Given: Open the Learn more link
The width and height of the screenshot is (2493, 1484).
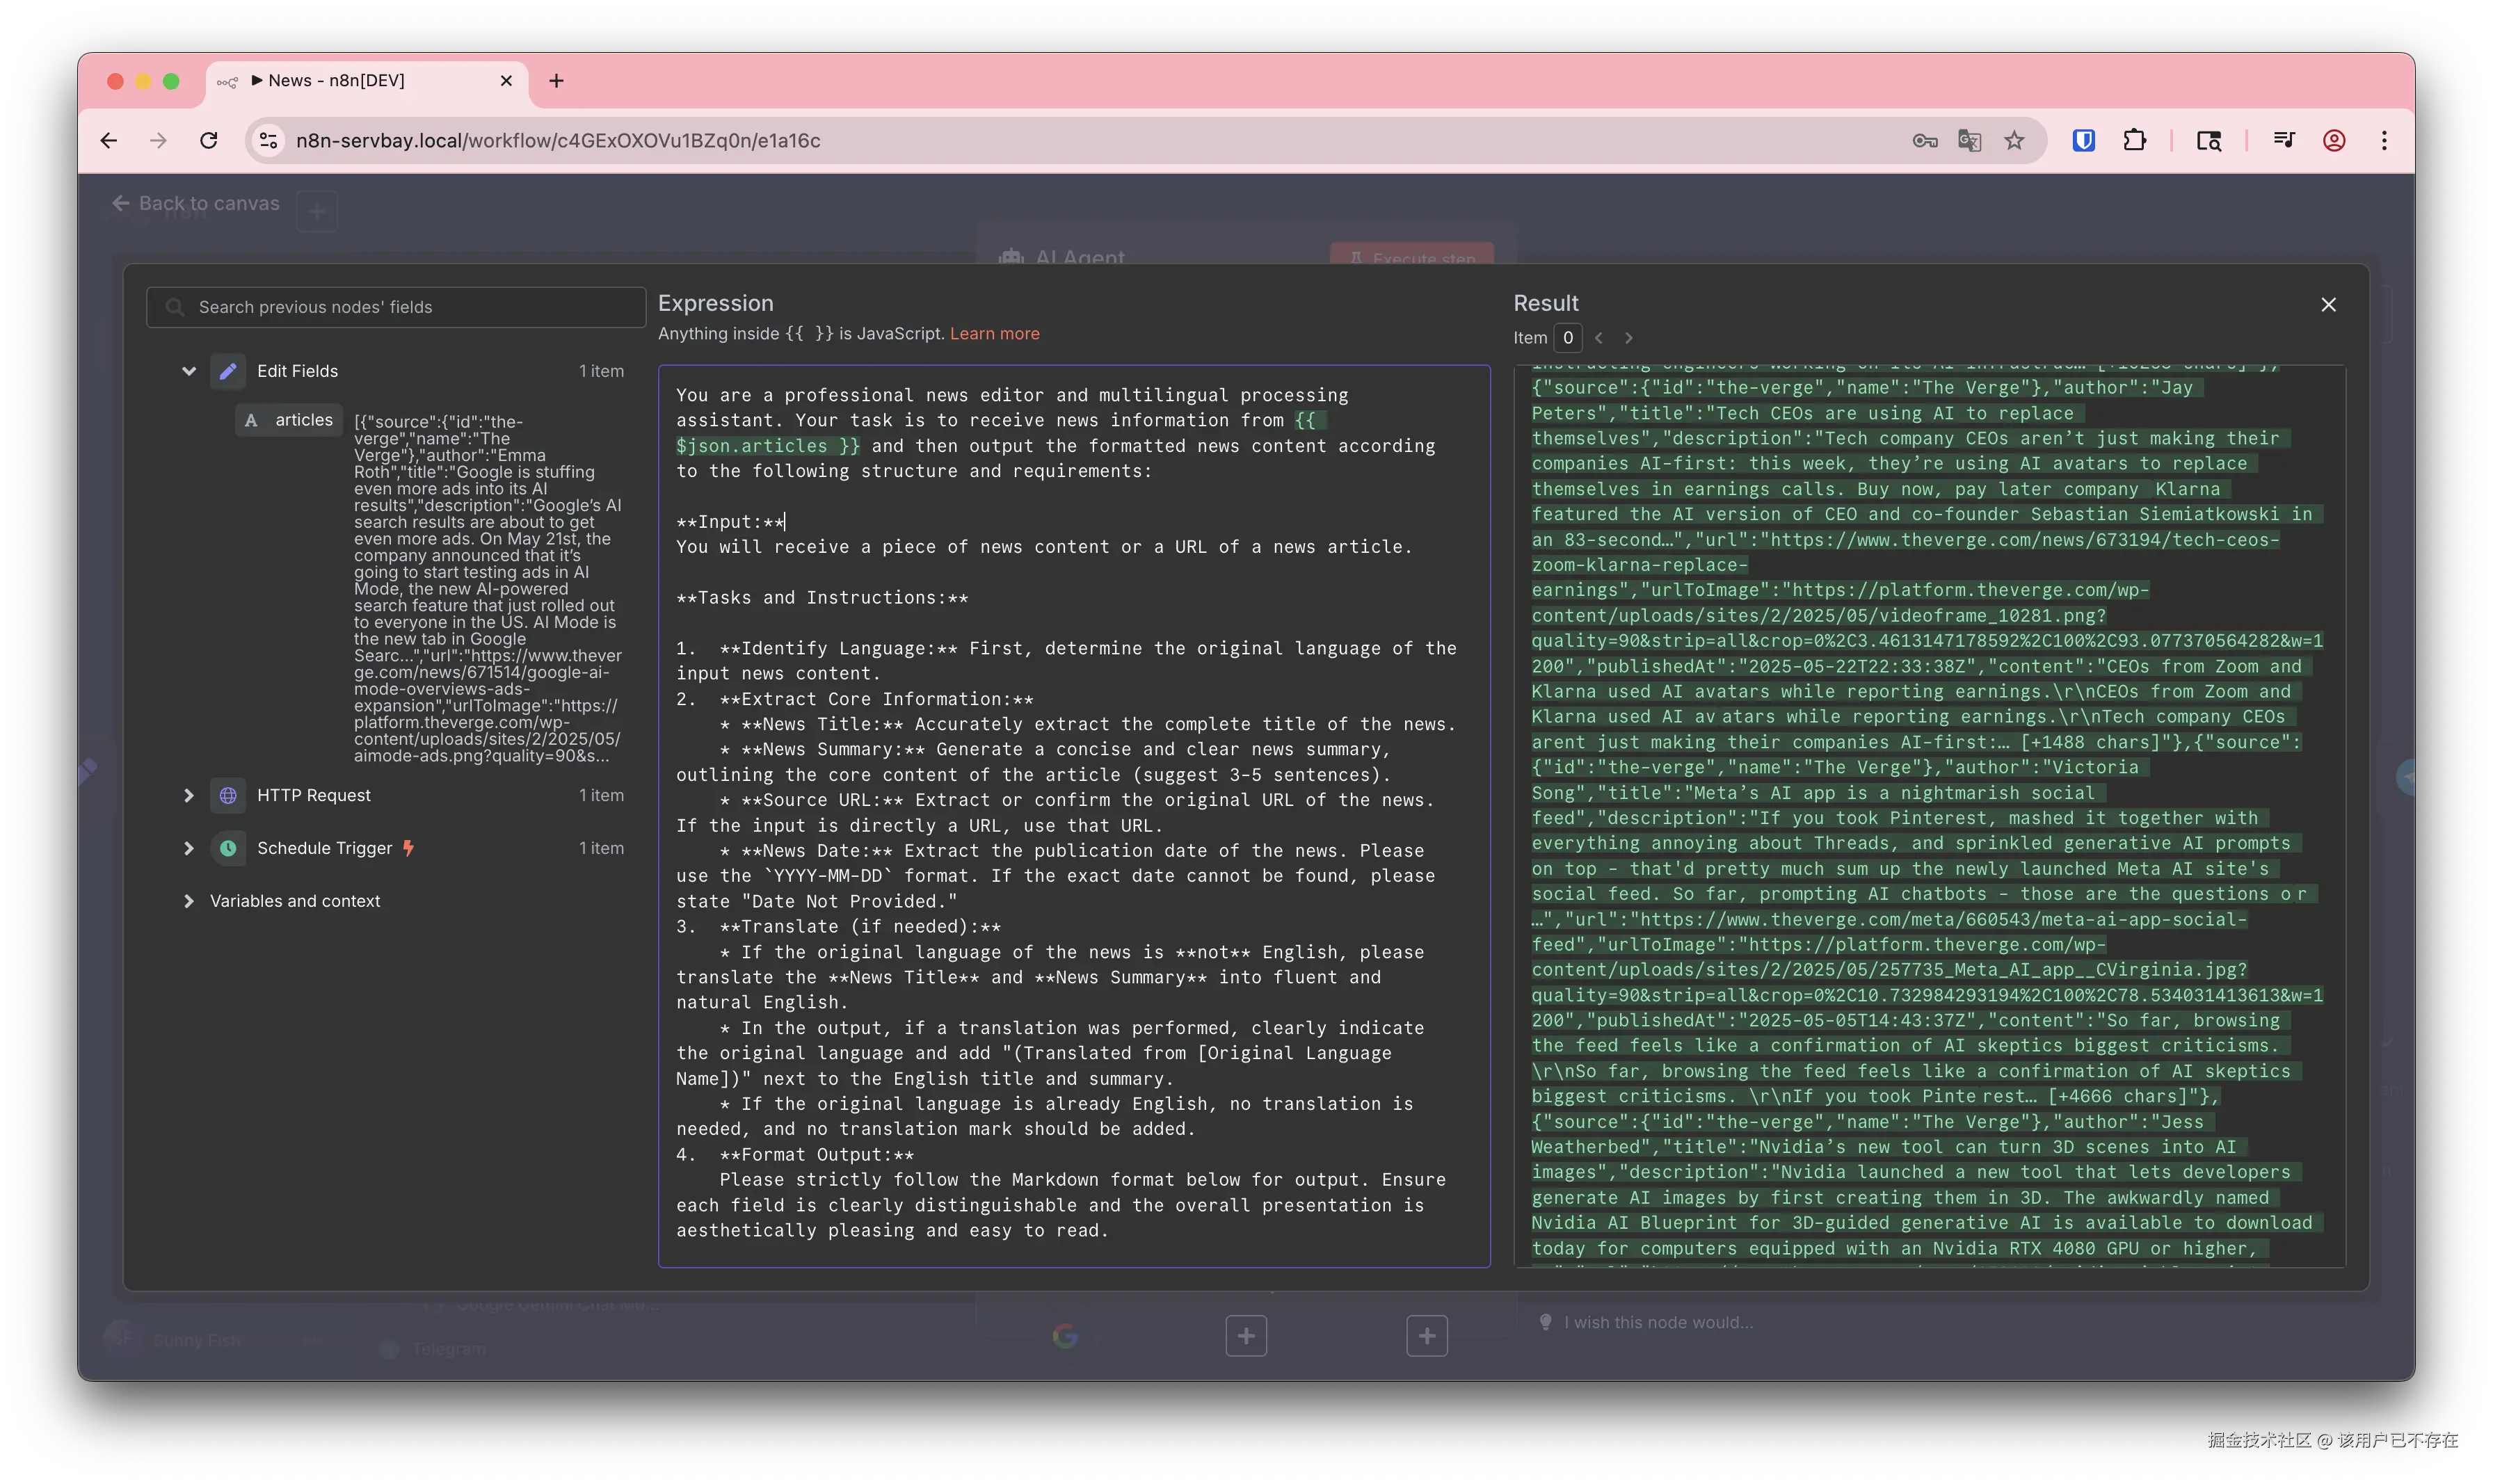Looking at the screenshot, I should pyautogui.click(x=994, y=334).
